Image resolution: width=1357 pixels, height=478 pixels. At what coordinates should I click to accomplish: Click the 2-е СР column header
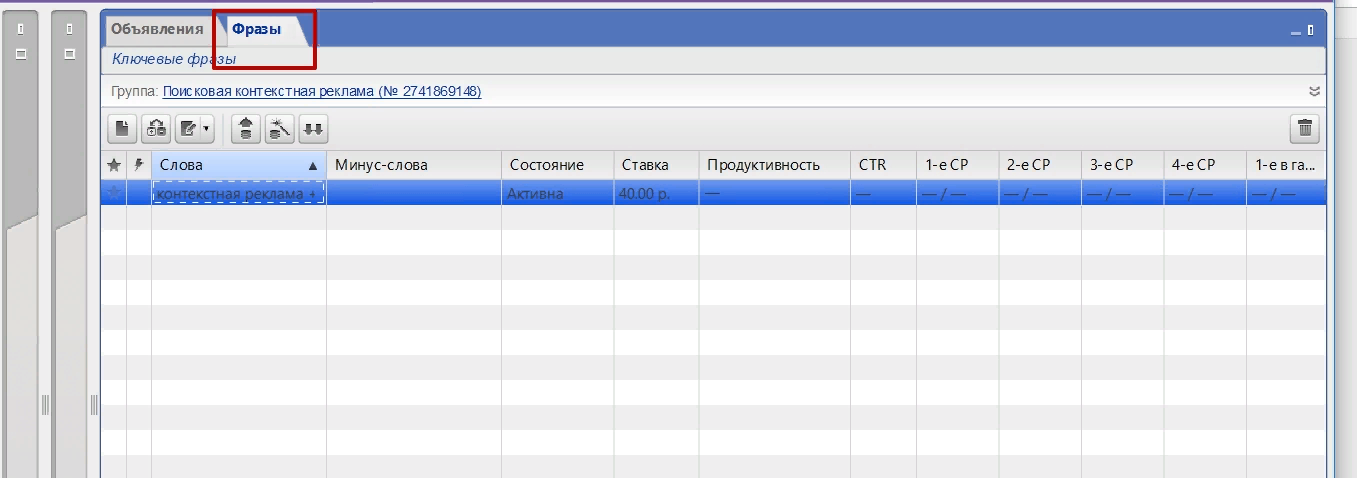pos(1040,165)
